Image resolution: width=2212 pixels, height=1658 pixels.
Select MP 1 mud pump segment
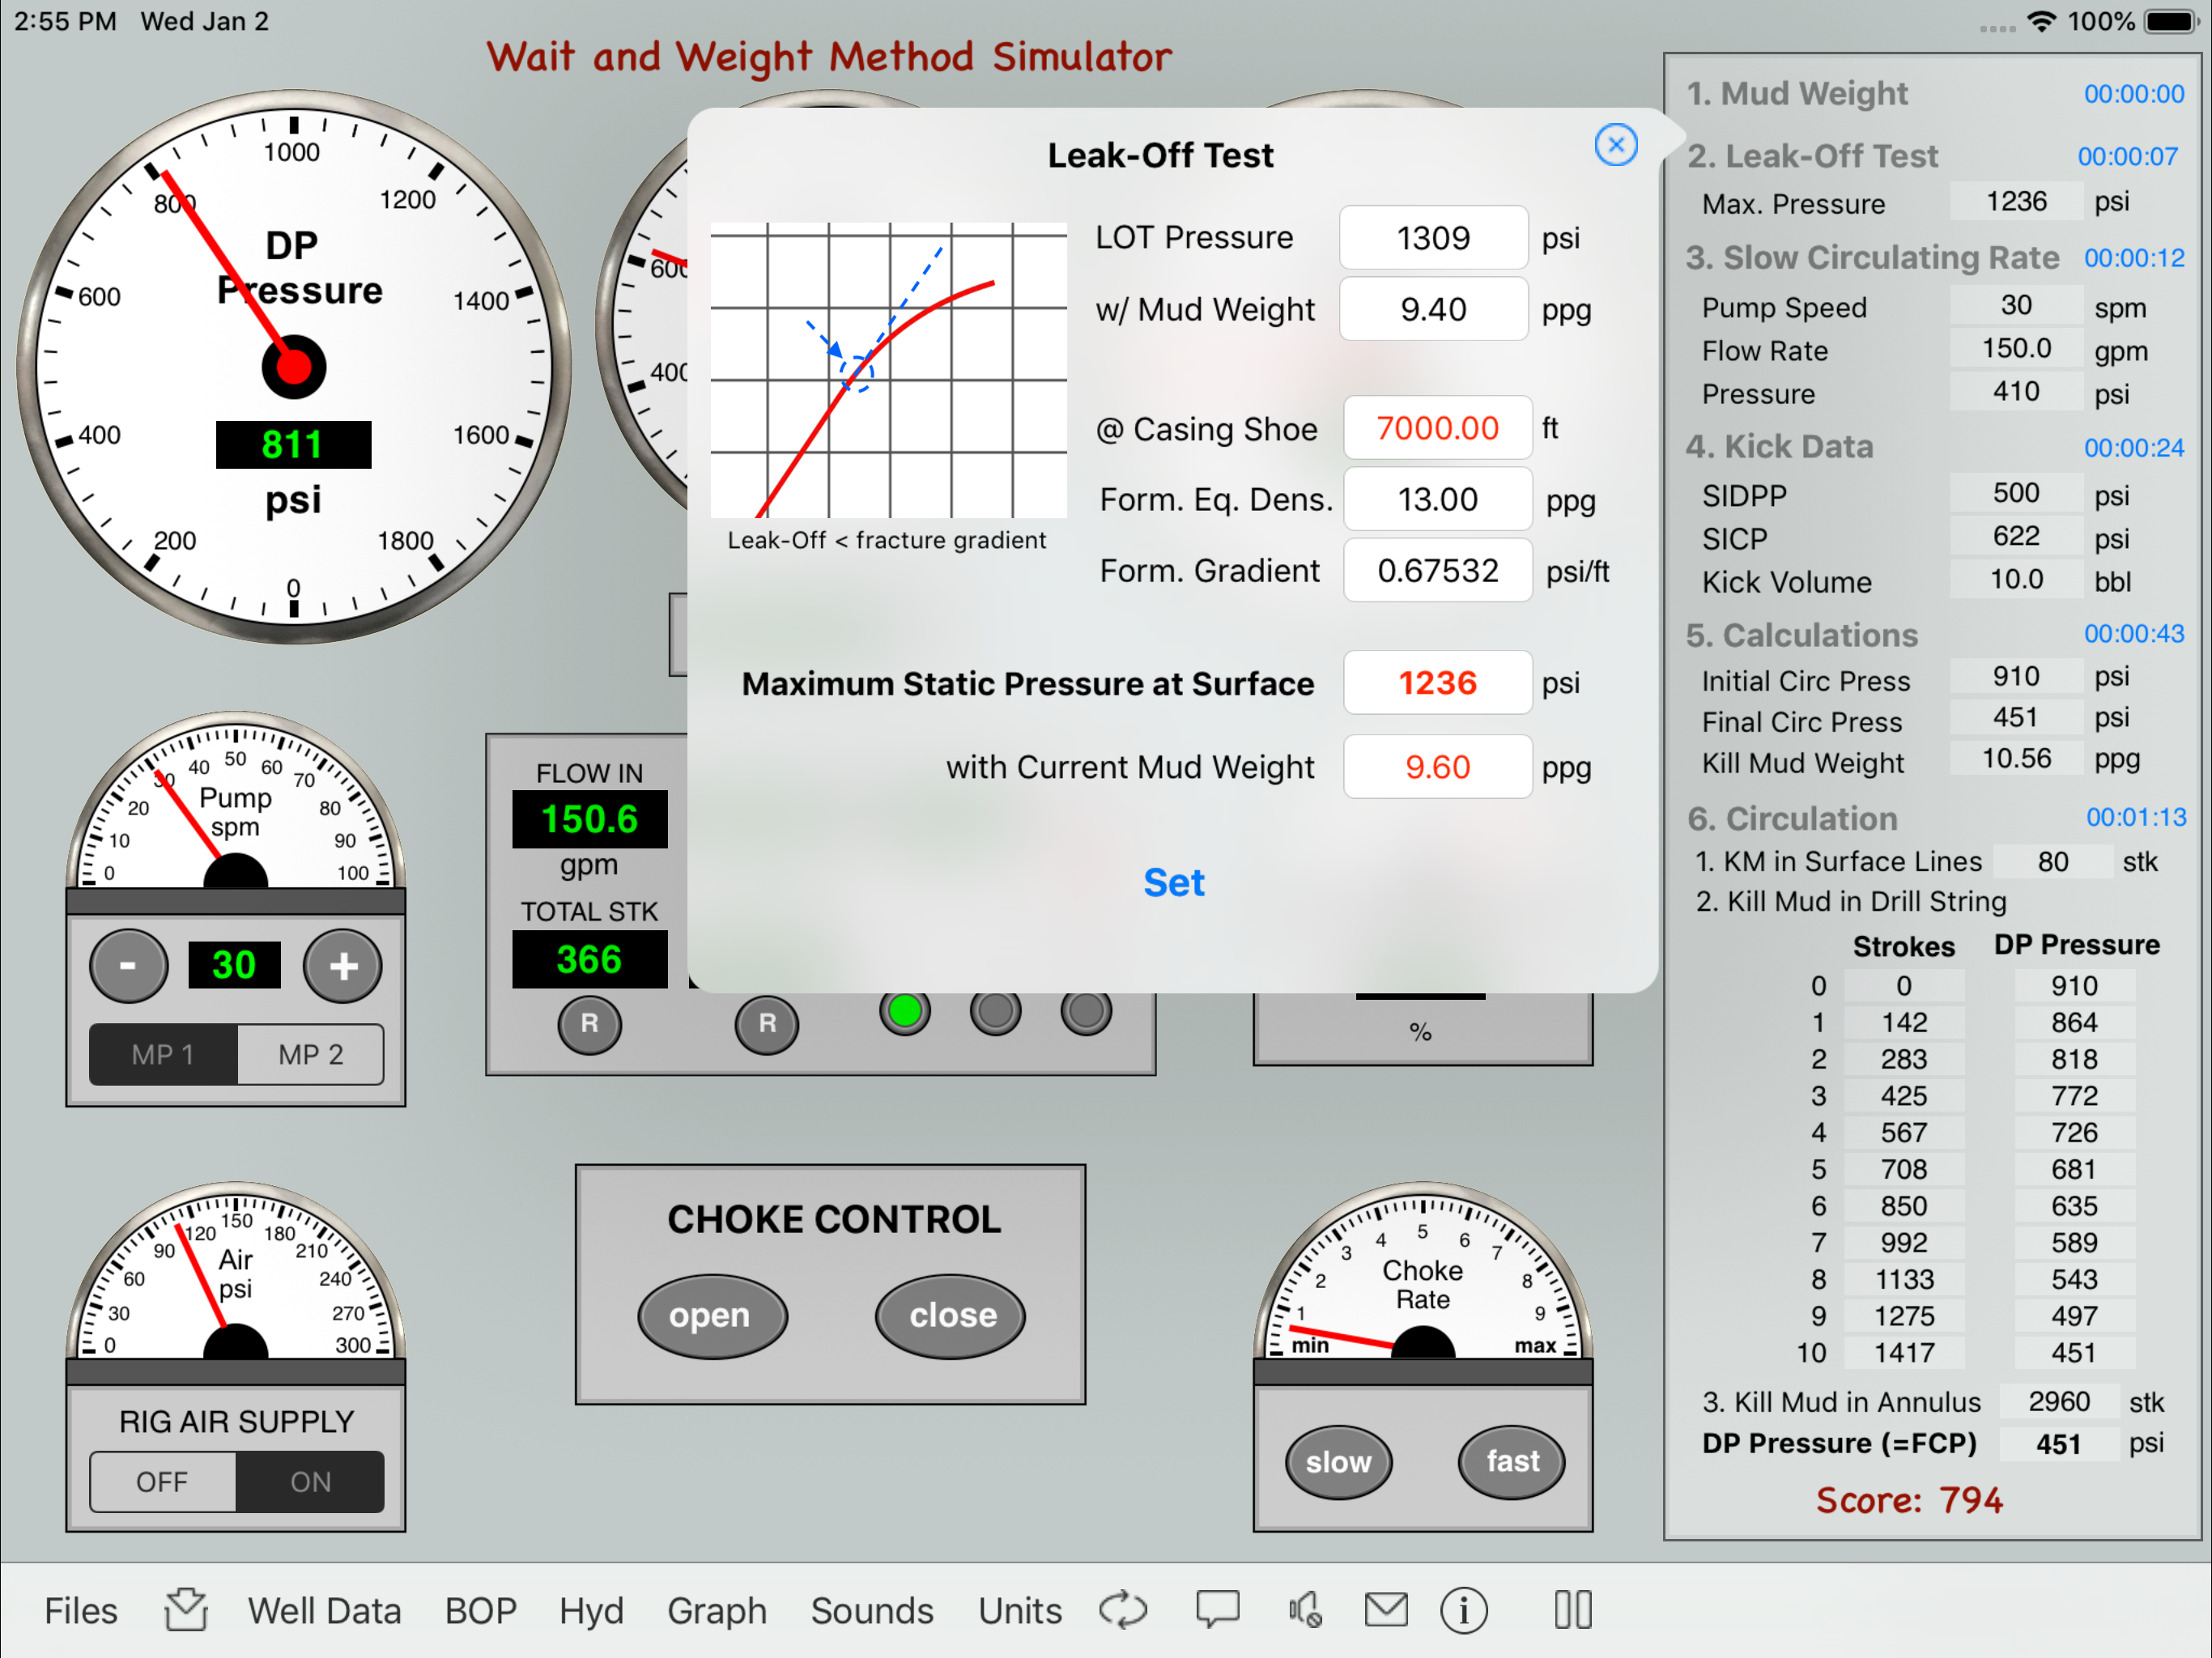click(163, 1054)
